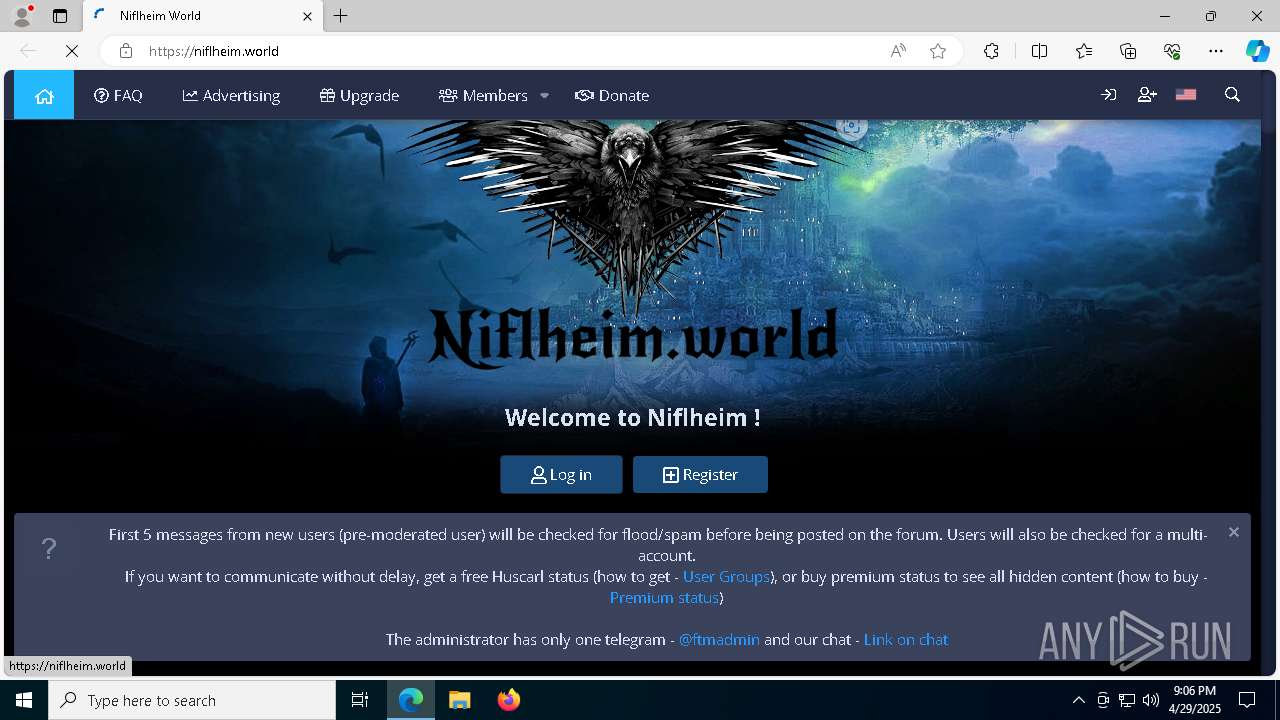Open the Favorites list
The width and height of the screenshot is (1280, 720).
coord(1084,51)
